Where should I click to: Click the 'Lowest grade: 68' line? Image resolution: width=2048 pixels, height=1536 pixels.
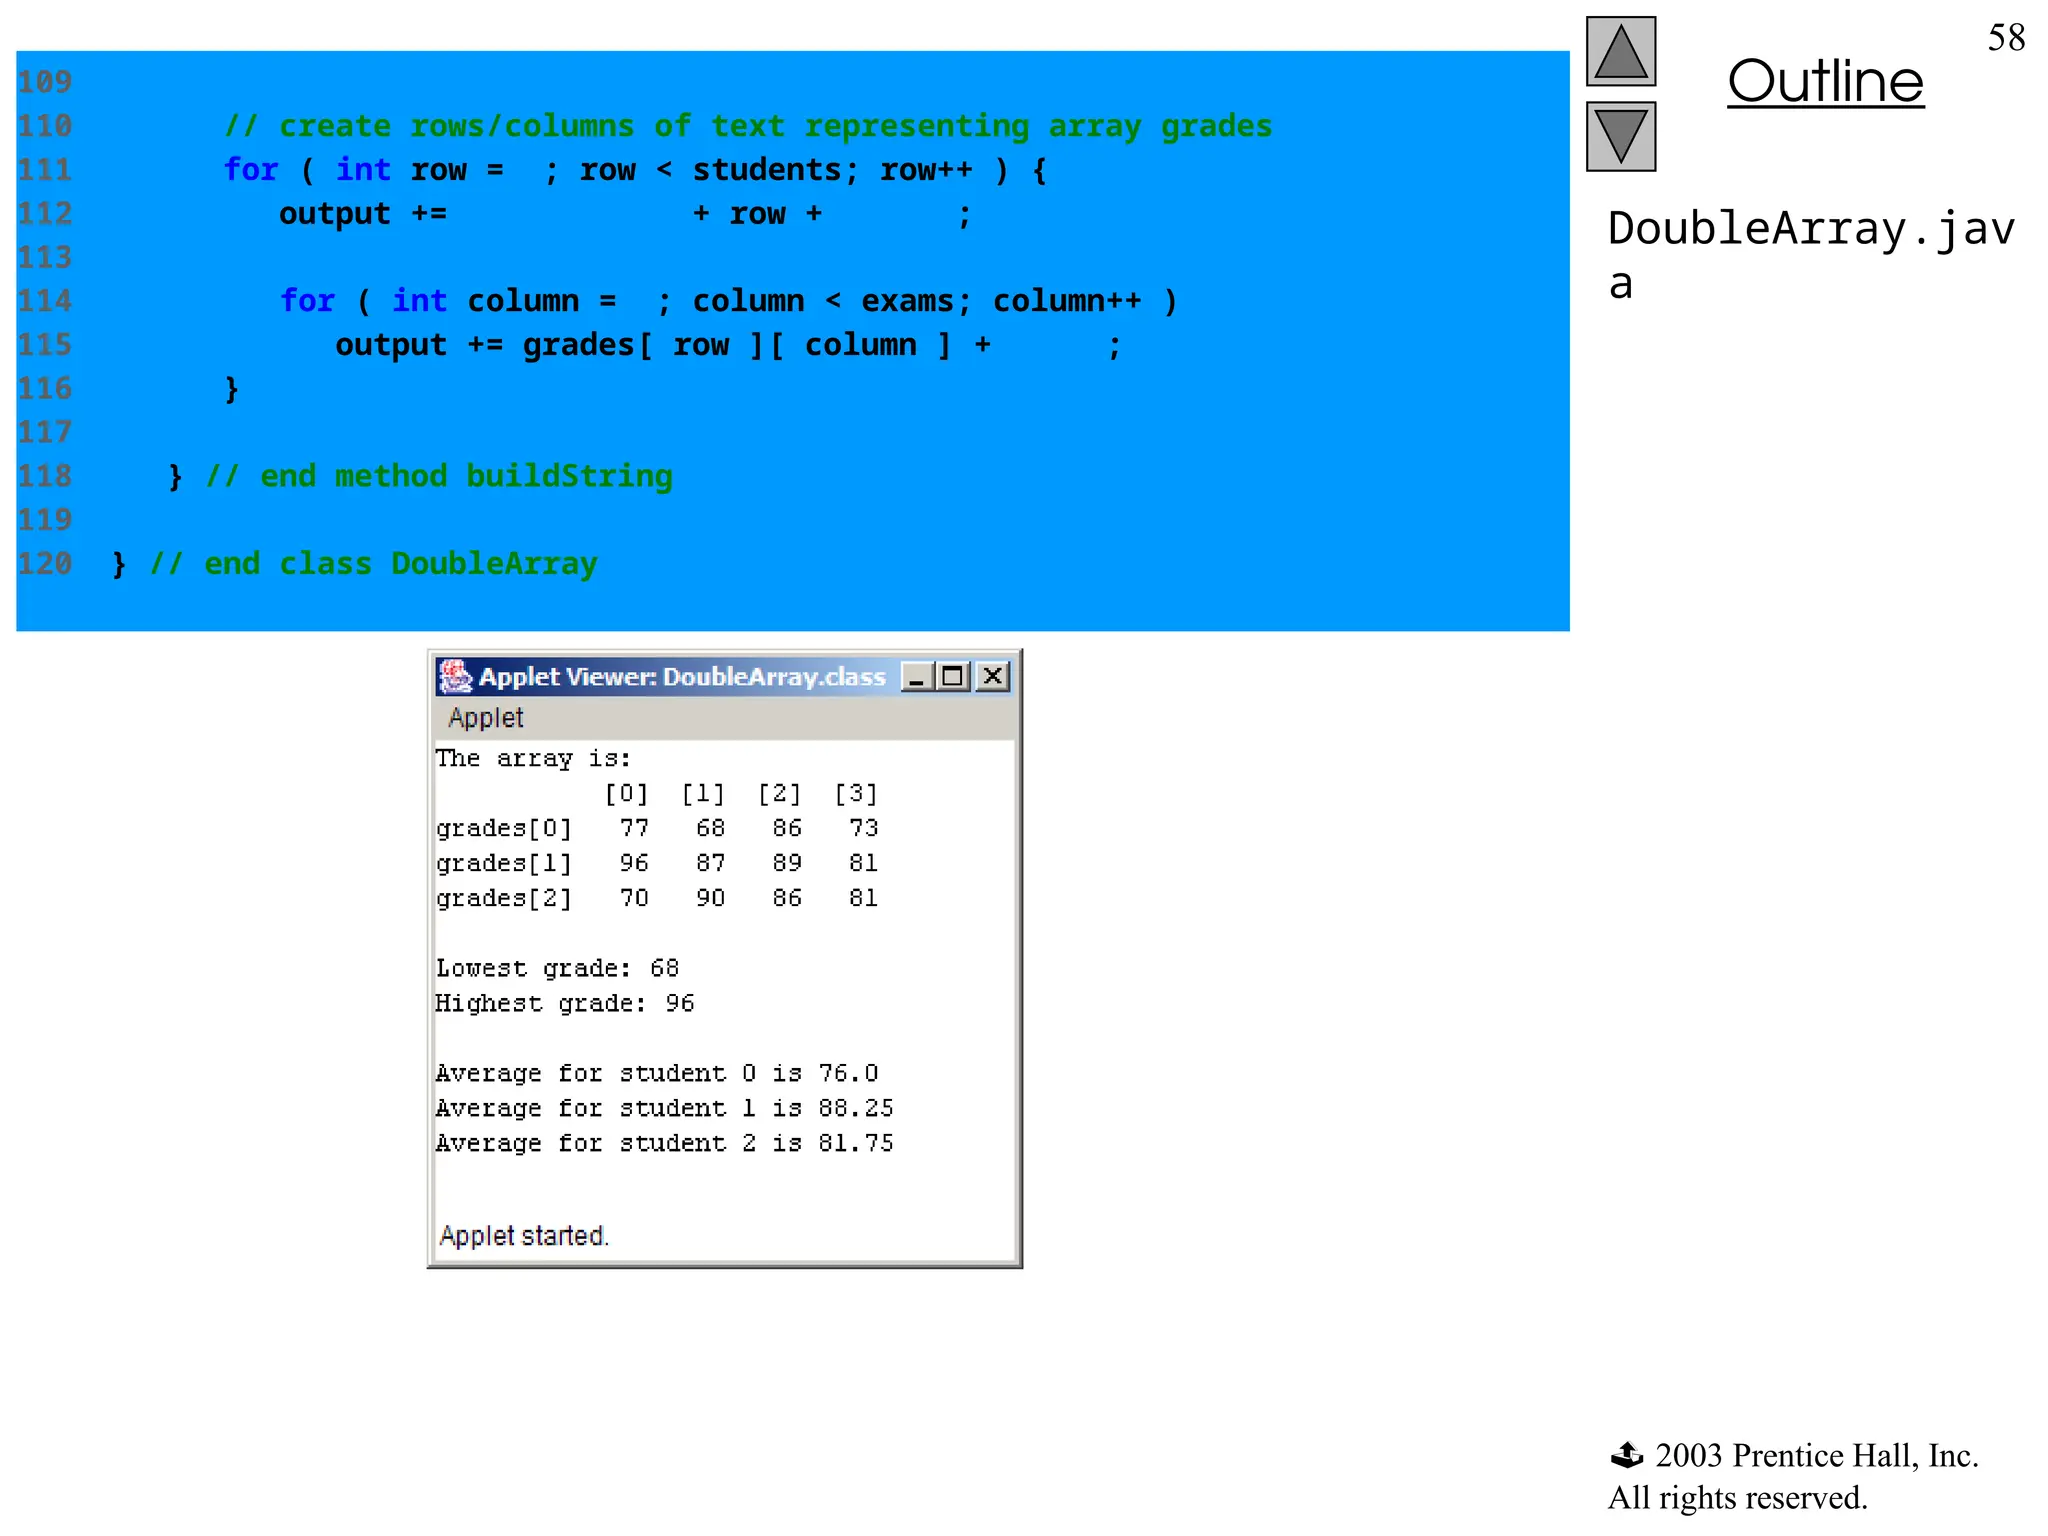pos(557,969)
